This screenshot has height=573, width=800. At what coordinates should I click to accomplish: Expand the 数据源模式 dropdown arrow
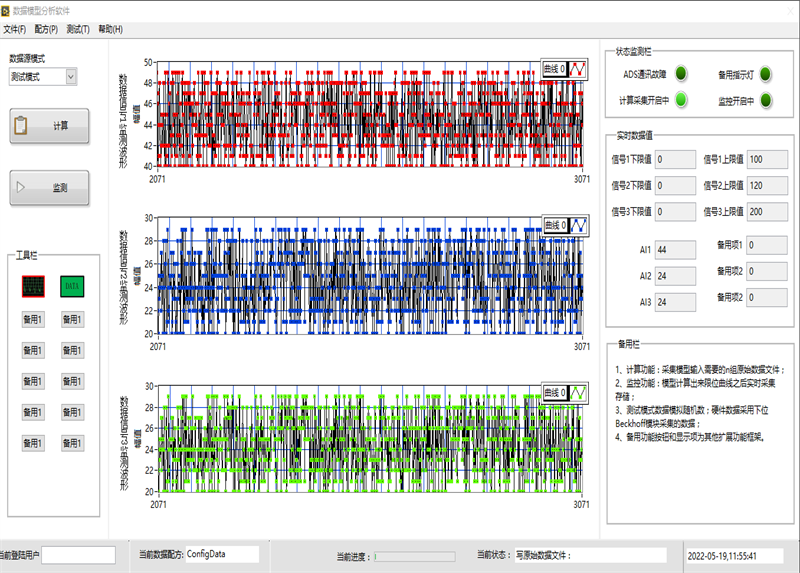click(70, 76)
